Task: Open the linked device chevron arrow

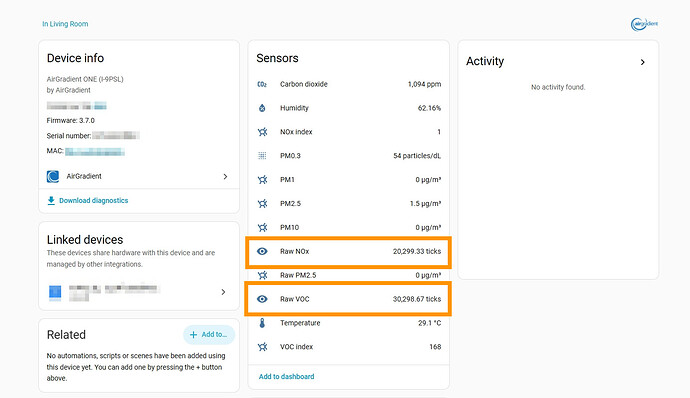Action: 224,292
